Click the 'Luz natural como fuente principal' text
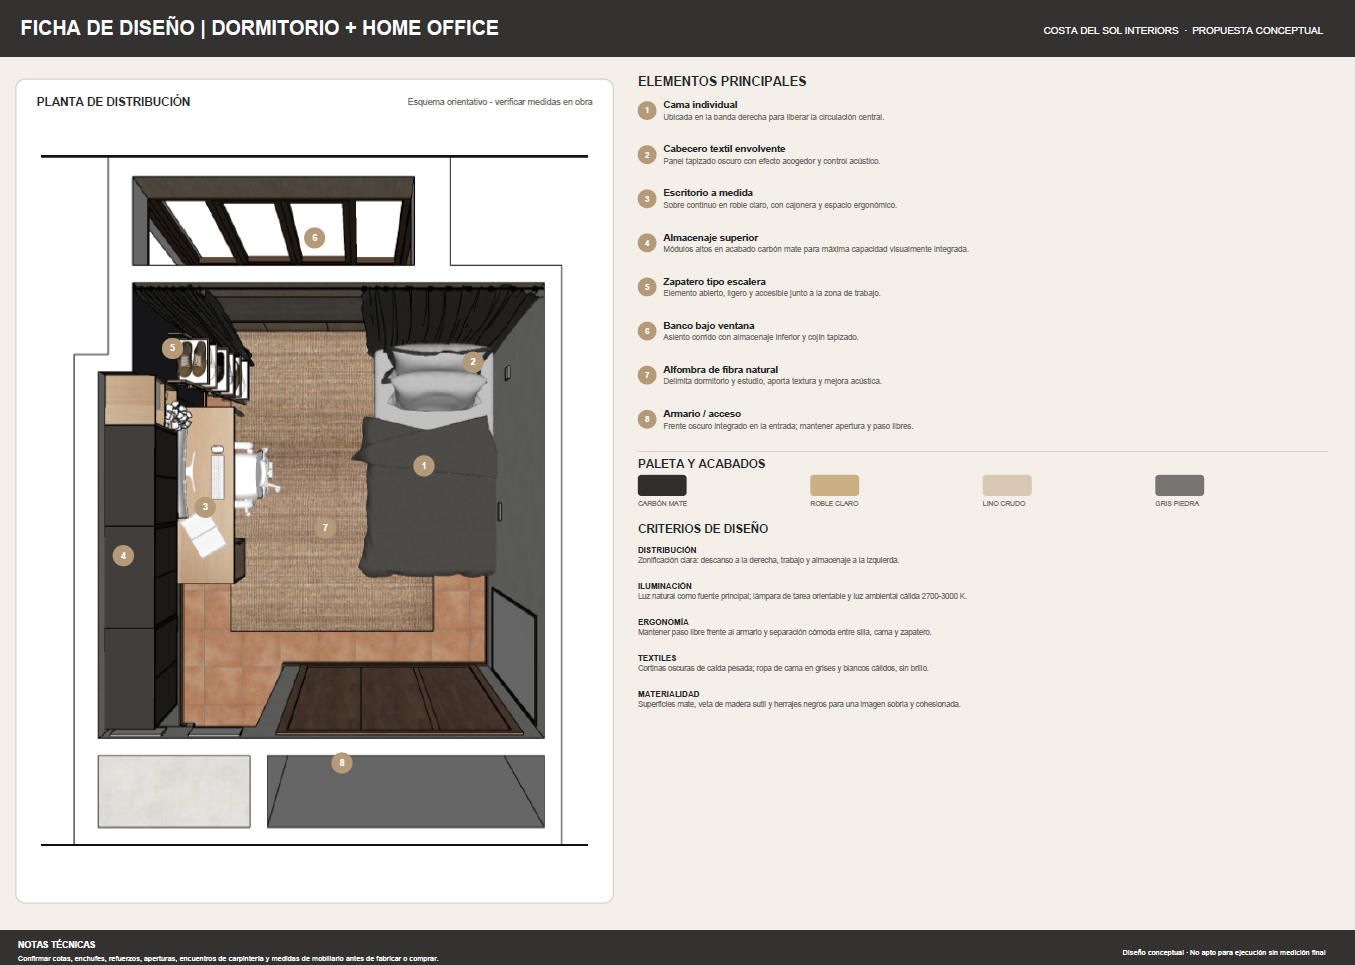The image size is (1355, 965). pyautogui.click(x=802, y=596)
